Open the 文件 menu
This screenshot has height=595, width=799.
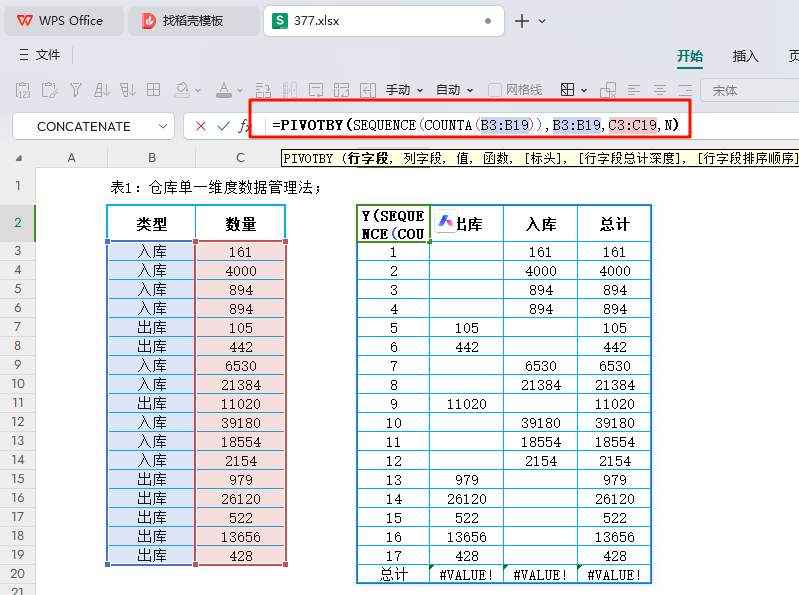(40, 55)
